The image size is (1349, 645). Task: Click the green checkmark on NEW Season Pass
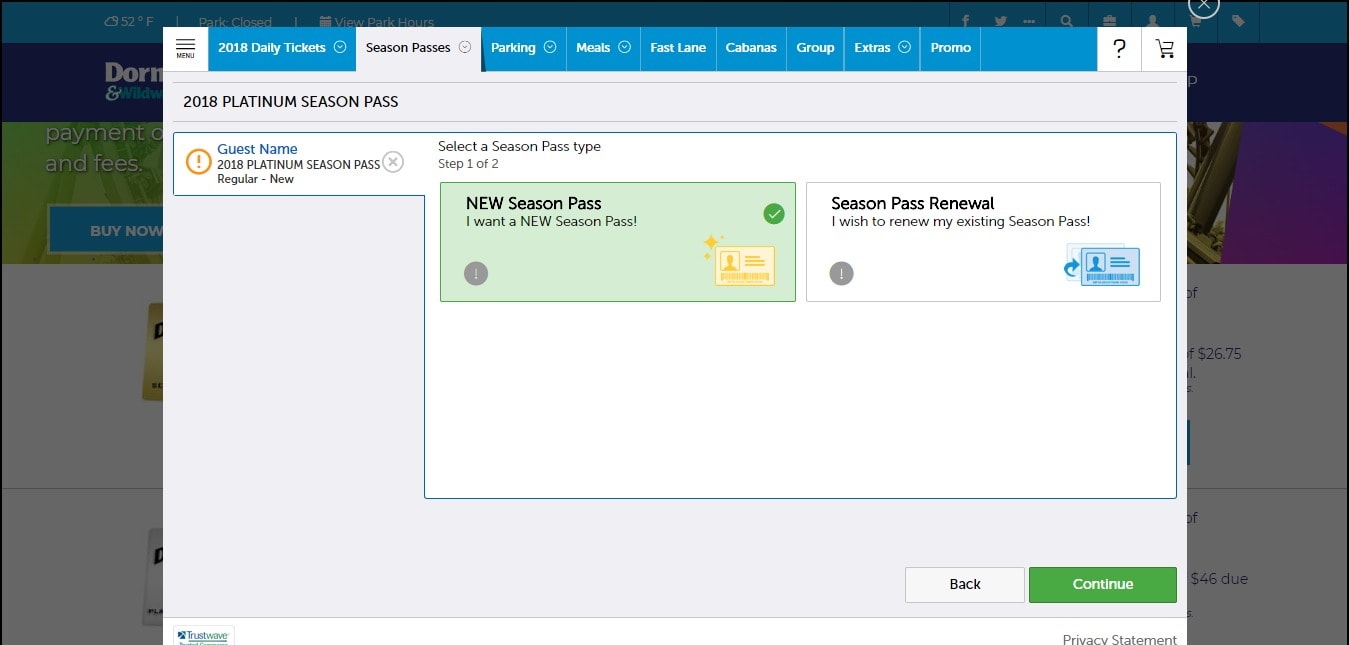tap(773, 214)
